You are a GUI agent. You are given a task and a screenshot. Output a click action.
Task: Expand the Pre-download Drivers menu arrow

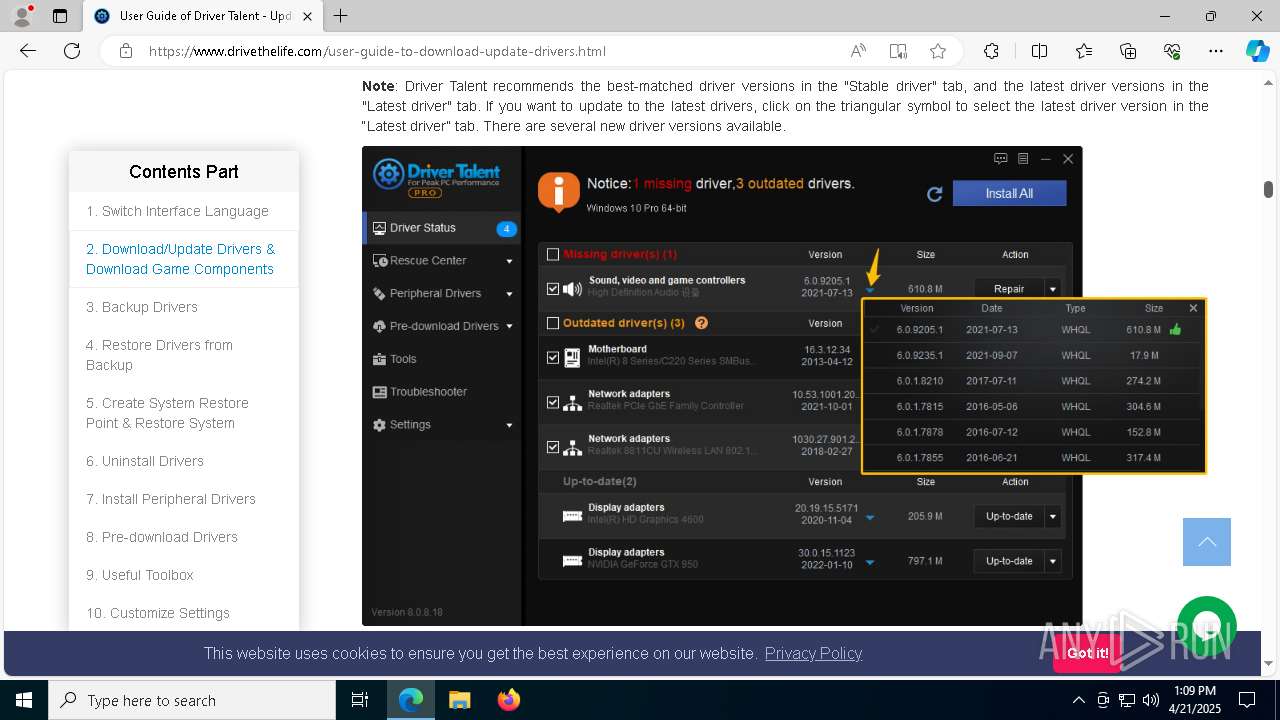pos(509,326)
